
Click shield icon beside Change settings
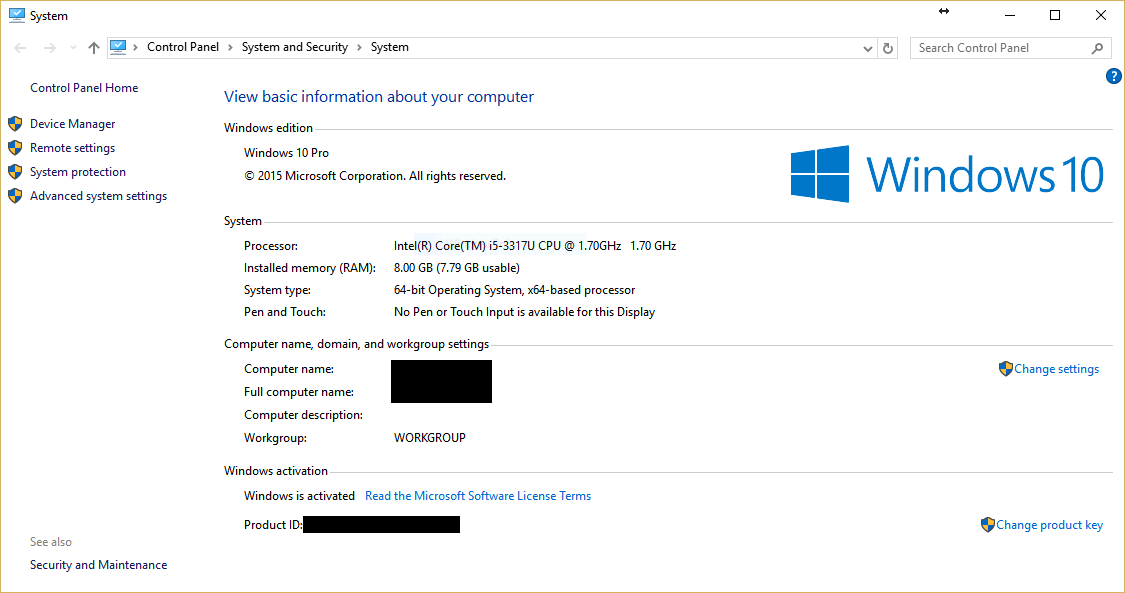coord(1006,369)
